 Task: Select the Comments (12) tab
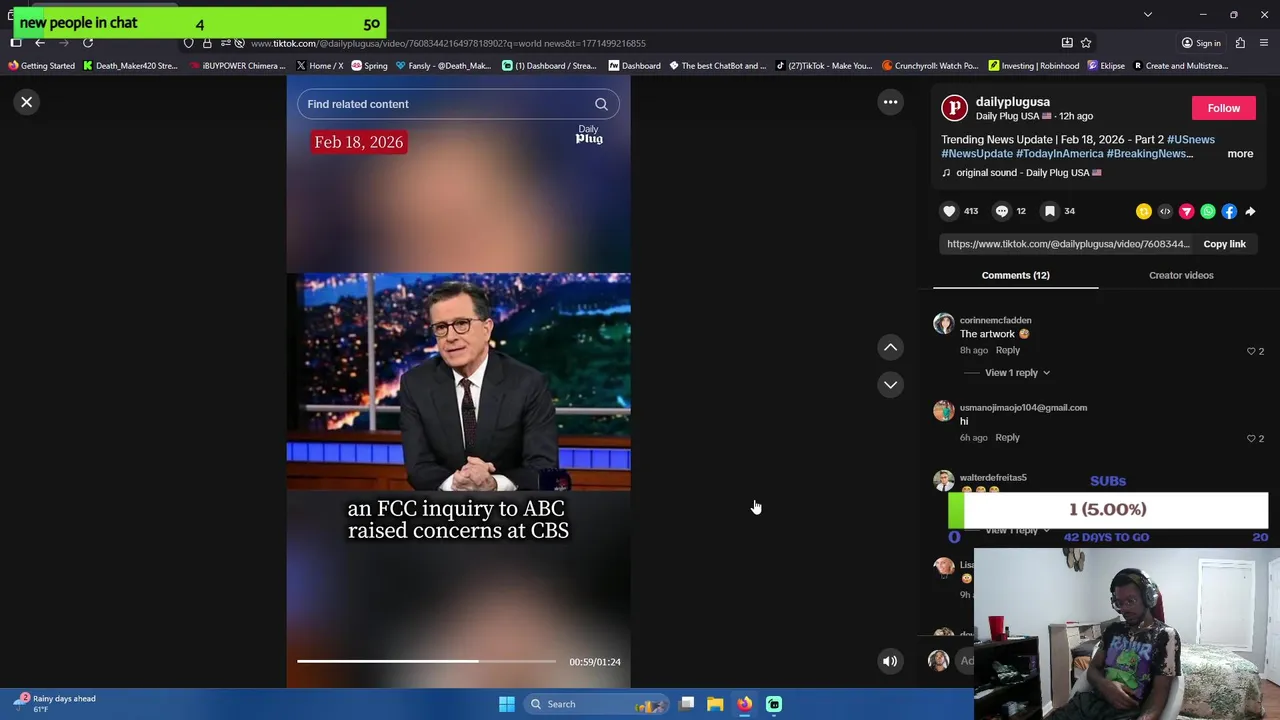[x=1015, y=275]
